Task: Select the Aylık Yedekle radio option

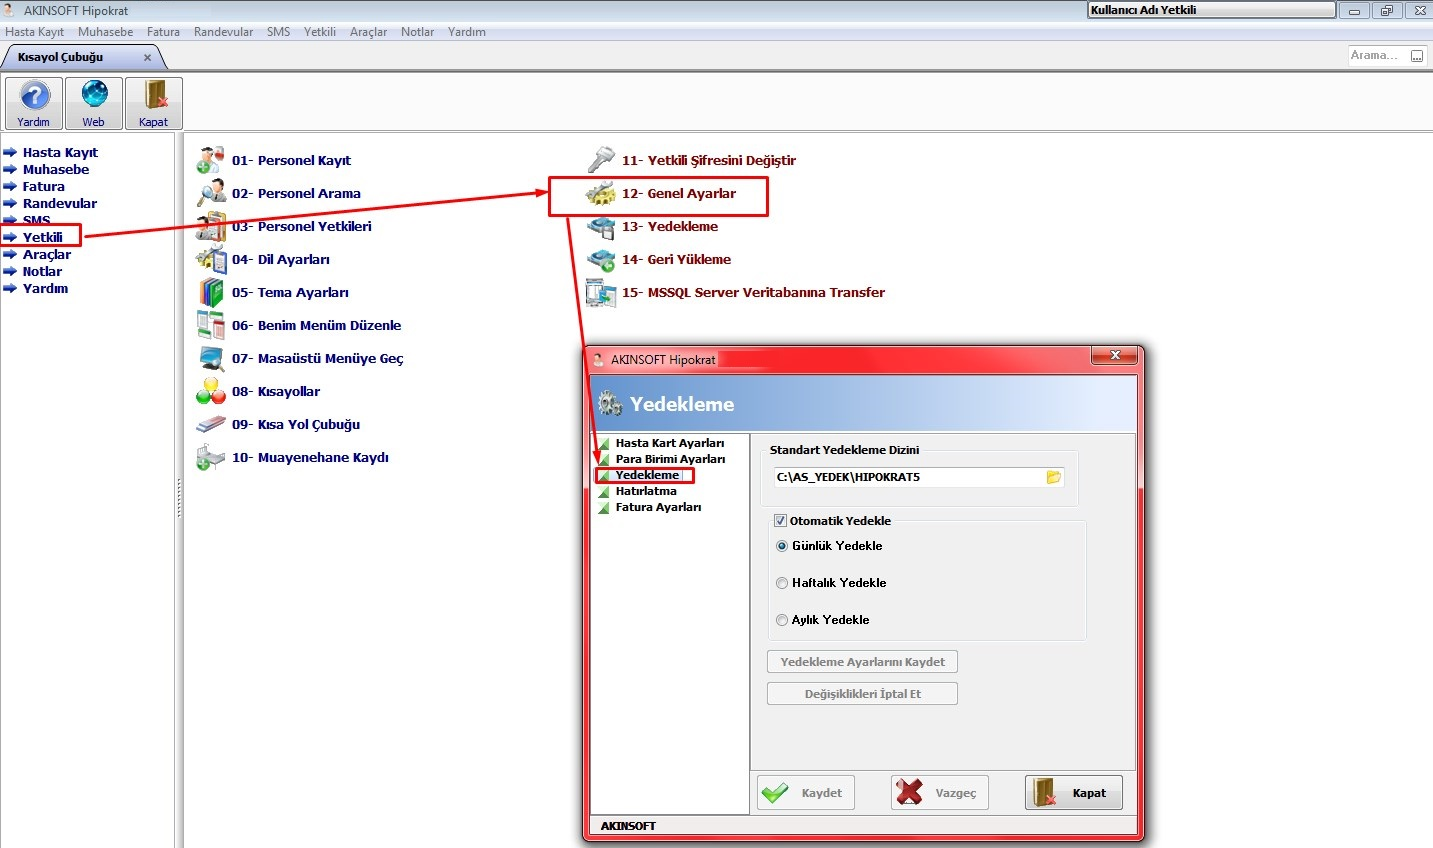Action: 782,620
